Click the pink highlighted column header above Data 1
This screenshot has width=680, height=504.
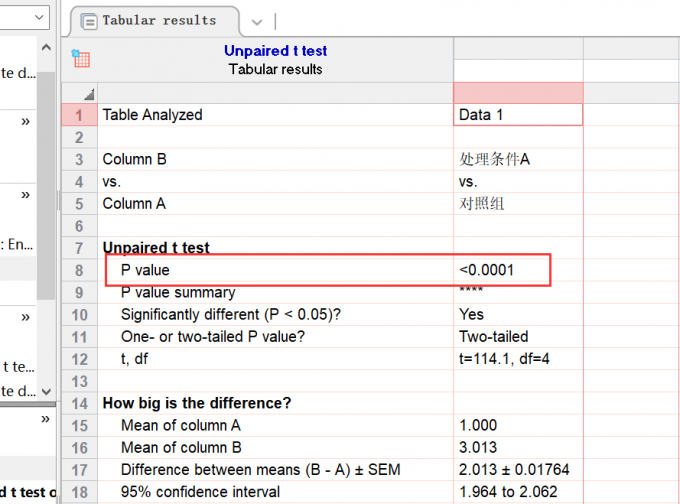(517, 92)
